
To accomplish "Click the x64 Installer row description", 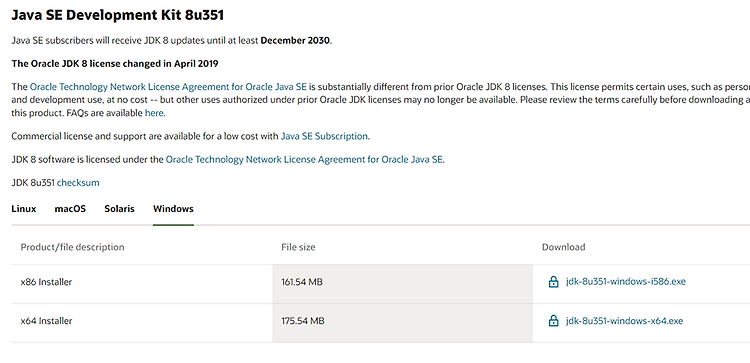I will coord(46,321).
